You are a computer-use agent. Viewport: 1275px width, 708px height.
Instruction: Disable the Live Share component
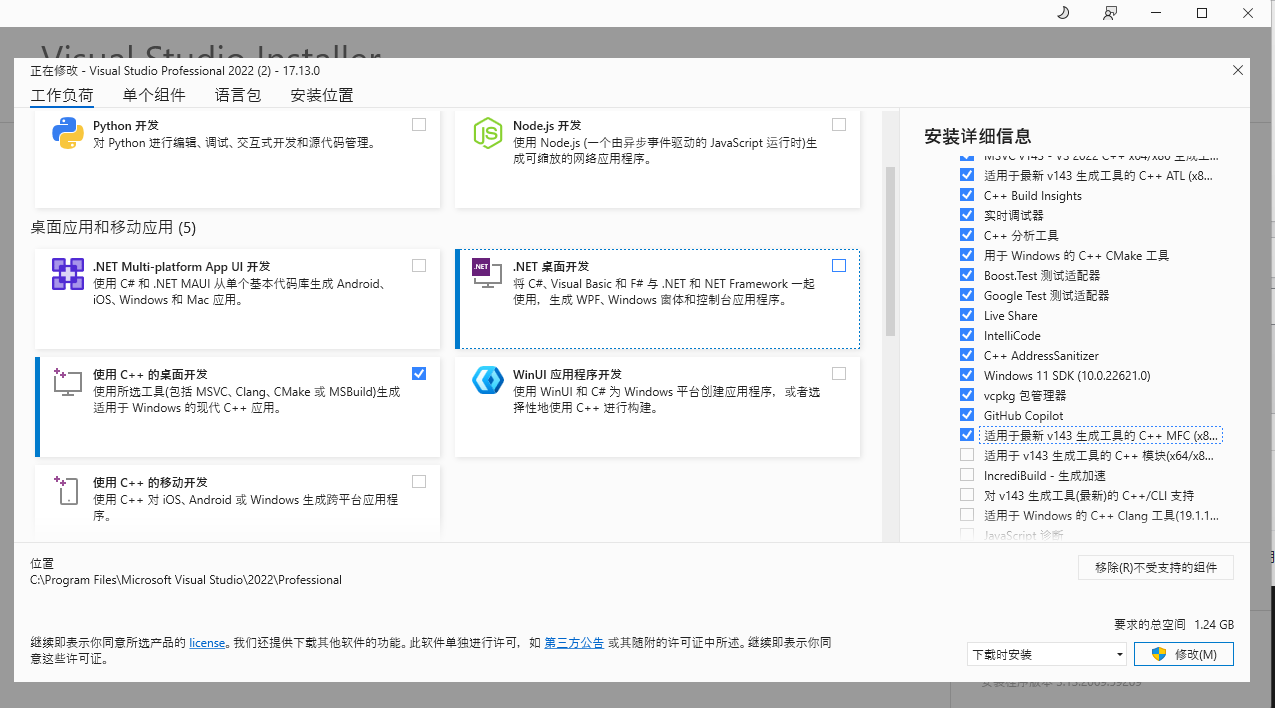point(966,315)
